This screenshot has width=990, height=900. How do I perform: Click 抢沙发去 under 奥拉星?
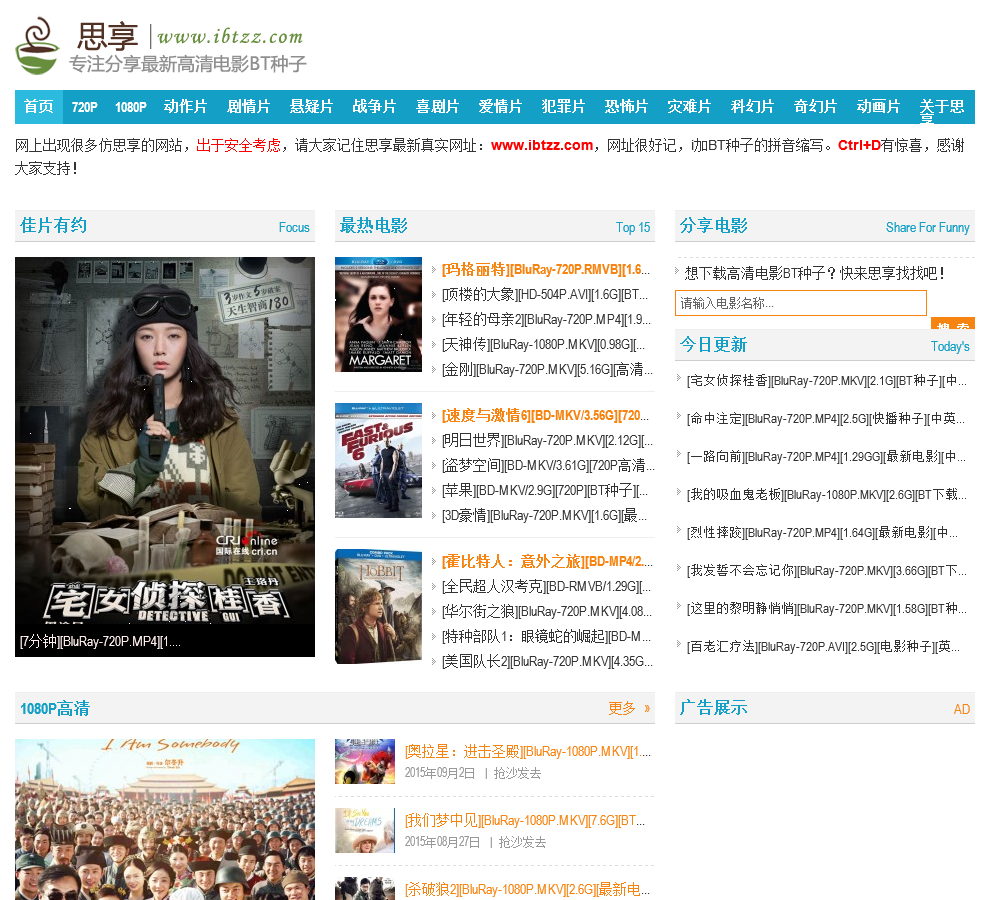[517, 773]
